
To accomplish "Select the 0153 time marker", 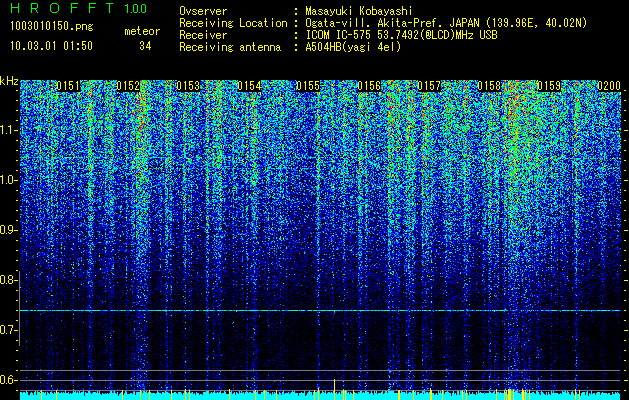I will coord(188,87).
